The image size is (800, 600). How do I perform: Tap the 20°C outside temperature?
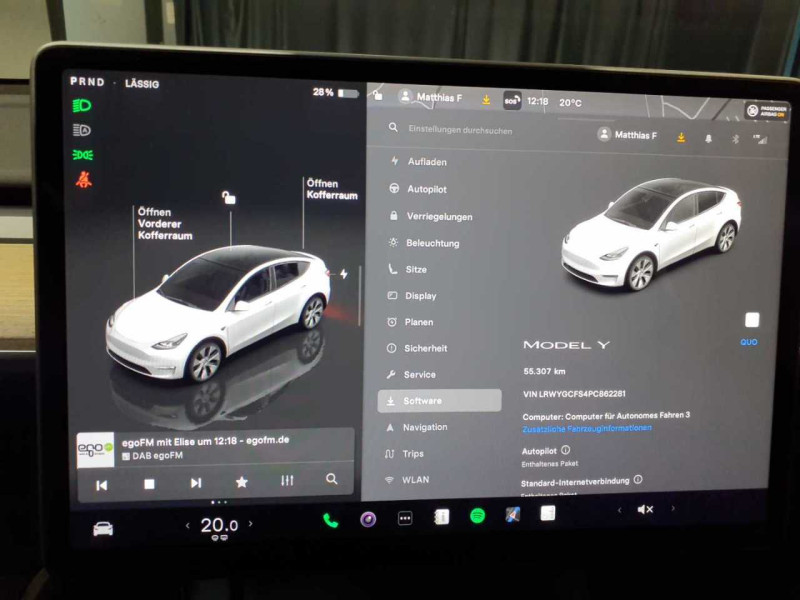pyautogui.click(x=570, y=103)
